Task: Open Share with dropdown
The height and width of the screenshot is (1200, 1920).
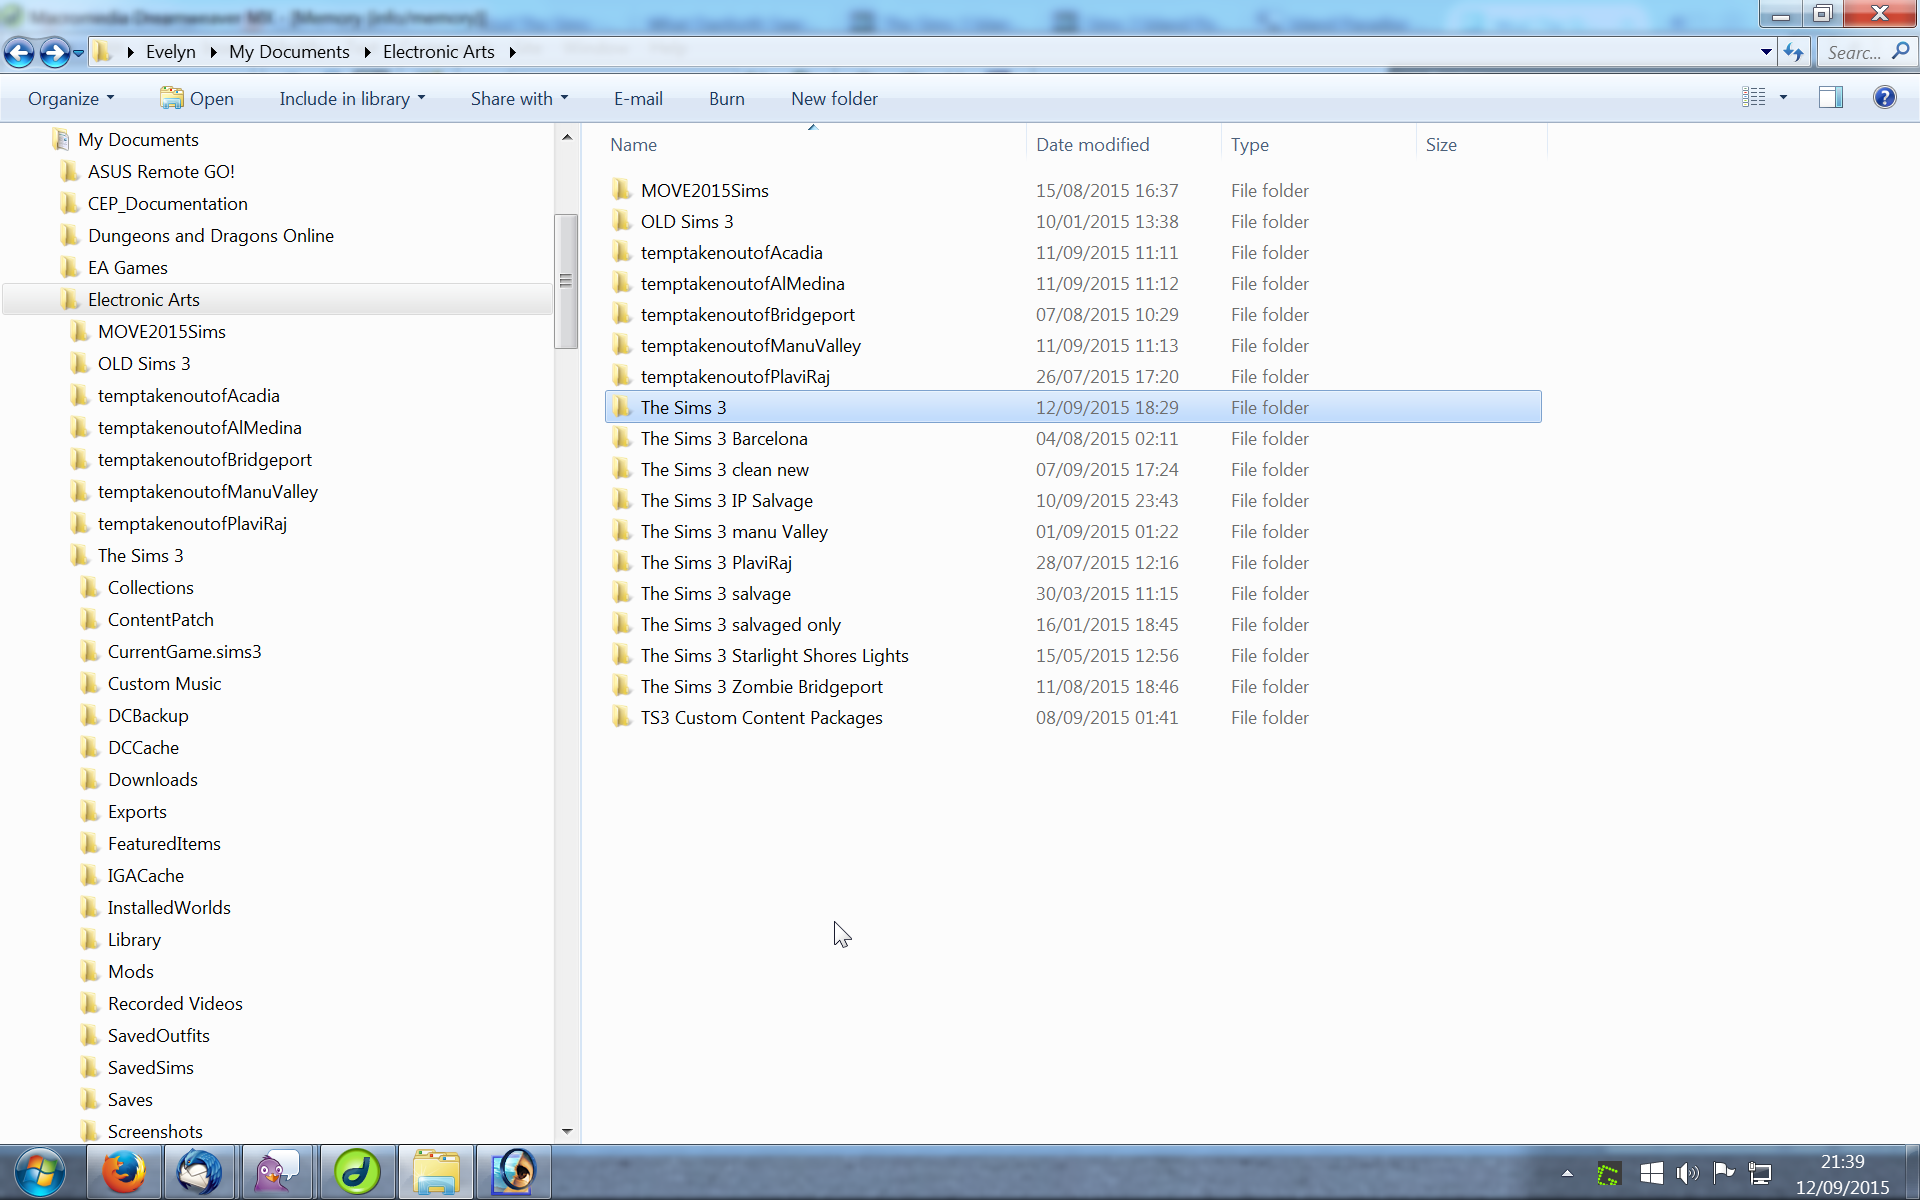Action: click(x=519, y=98)
